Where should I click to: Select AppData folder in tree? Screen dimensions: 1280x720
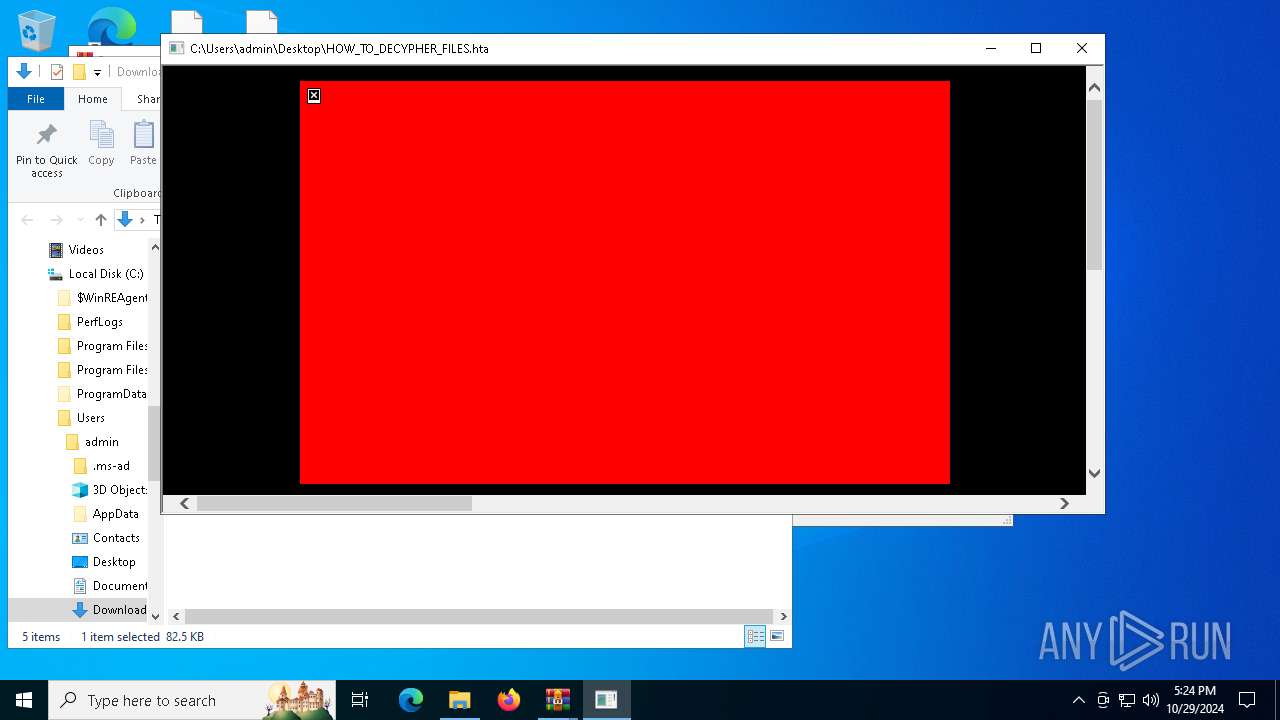(115, 514)
